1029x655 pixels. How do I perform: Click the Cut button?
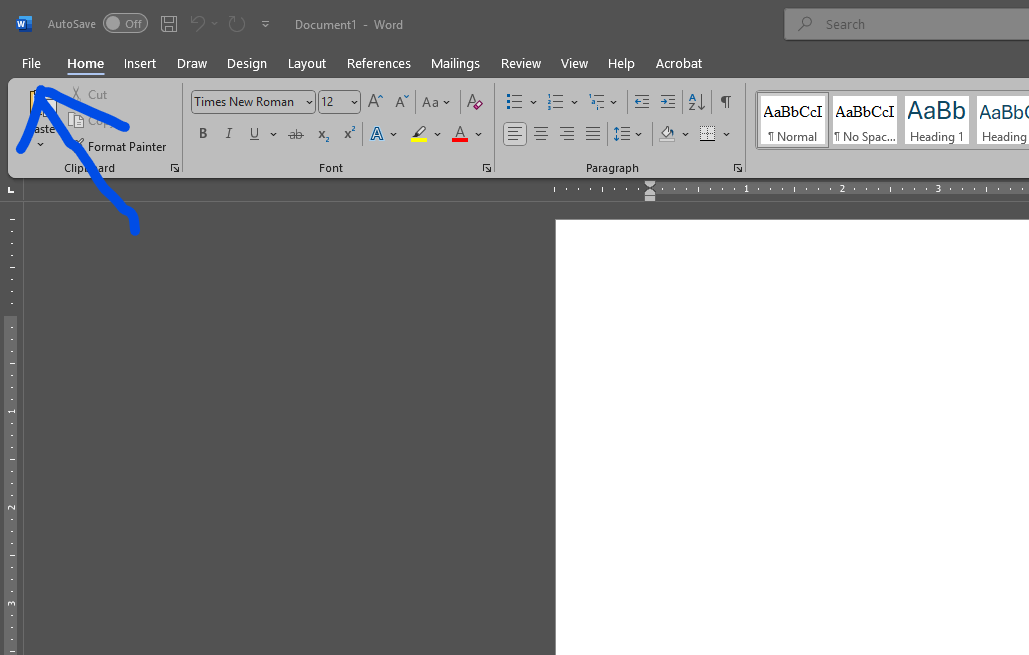pyautogui.click(x=89, y=95)
